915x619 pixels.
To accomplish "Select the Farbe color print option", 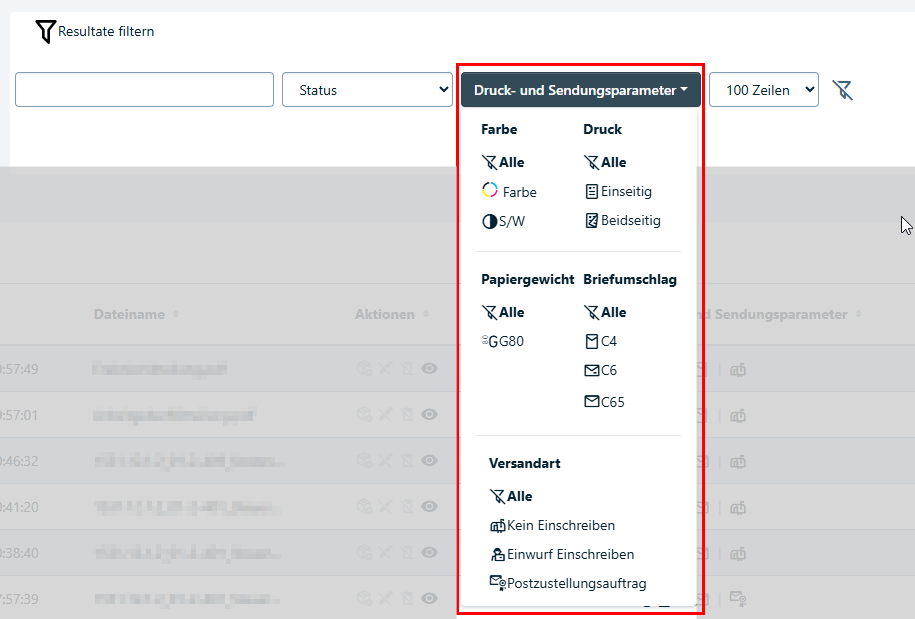I will click(x=509, y=192).
